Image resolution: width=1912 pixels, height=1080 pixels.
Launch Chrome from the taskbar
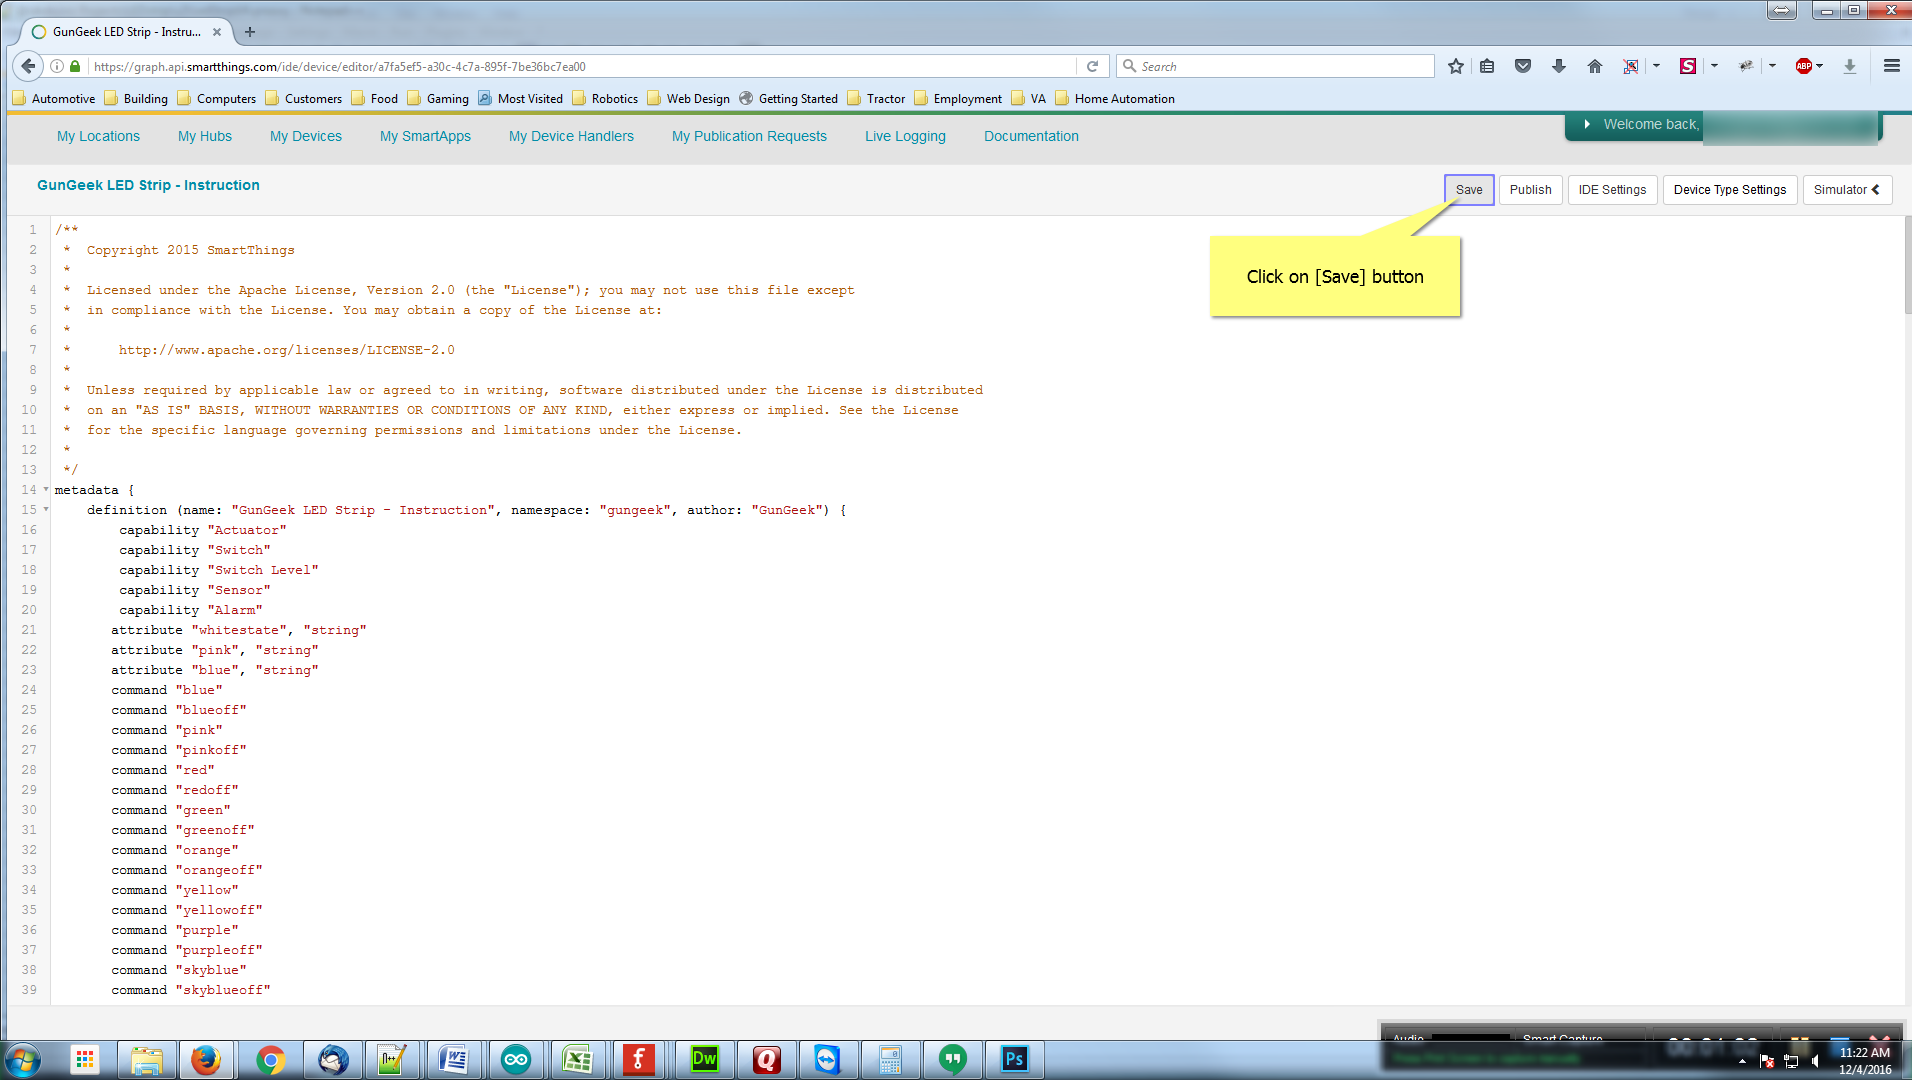270,1060
